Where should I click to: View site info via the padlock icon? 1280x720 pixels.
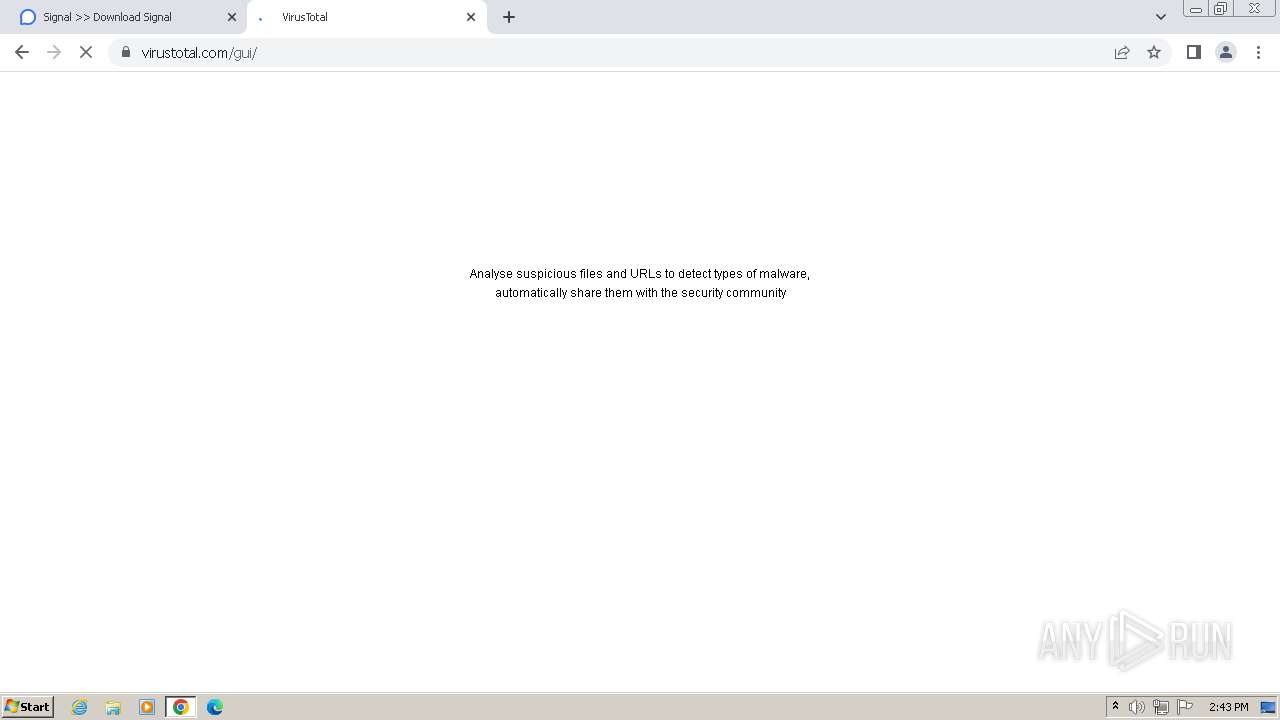coord(126,52)
